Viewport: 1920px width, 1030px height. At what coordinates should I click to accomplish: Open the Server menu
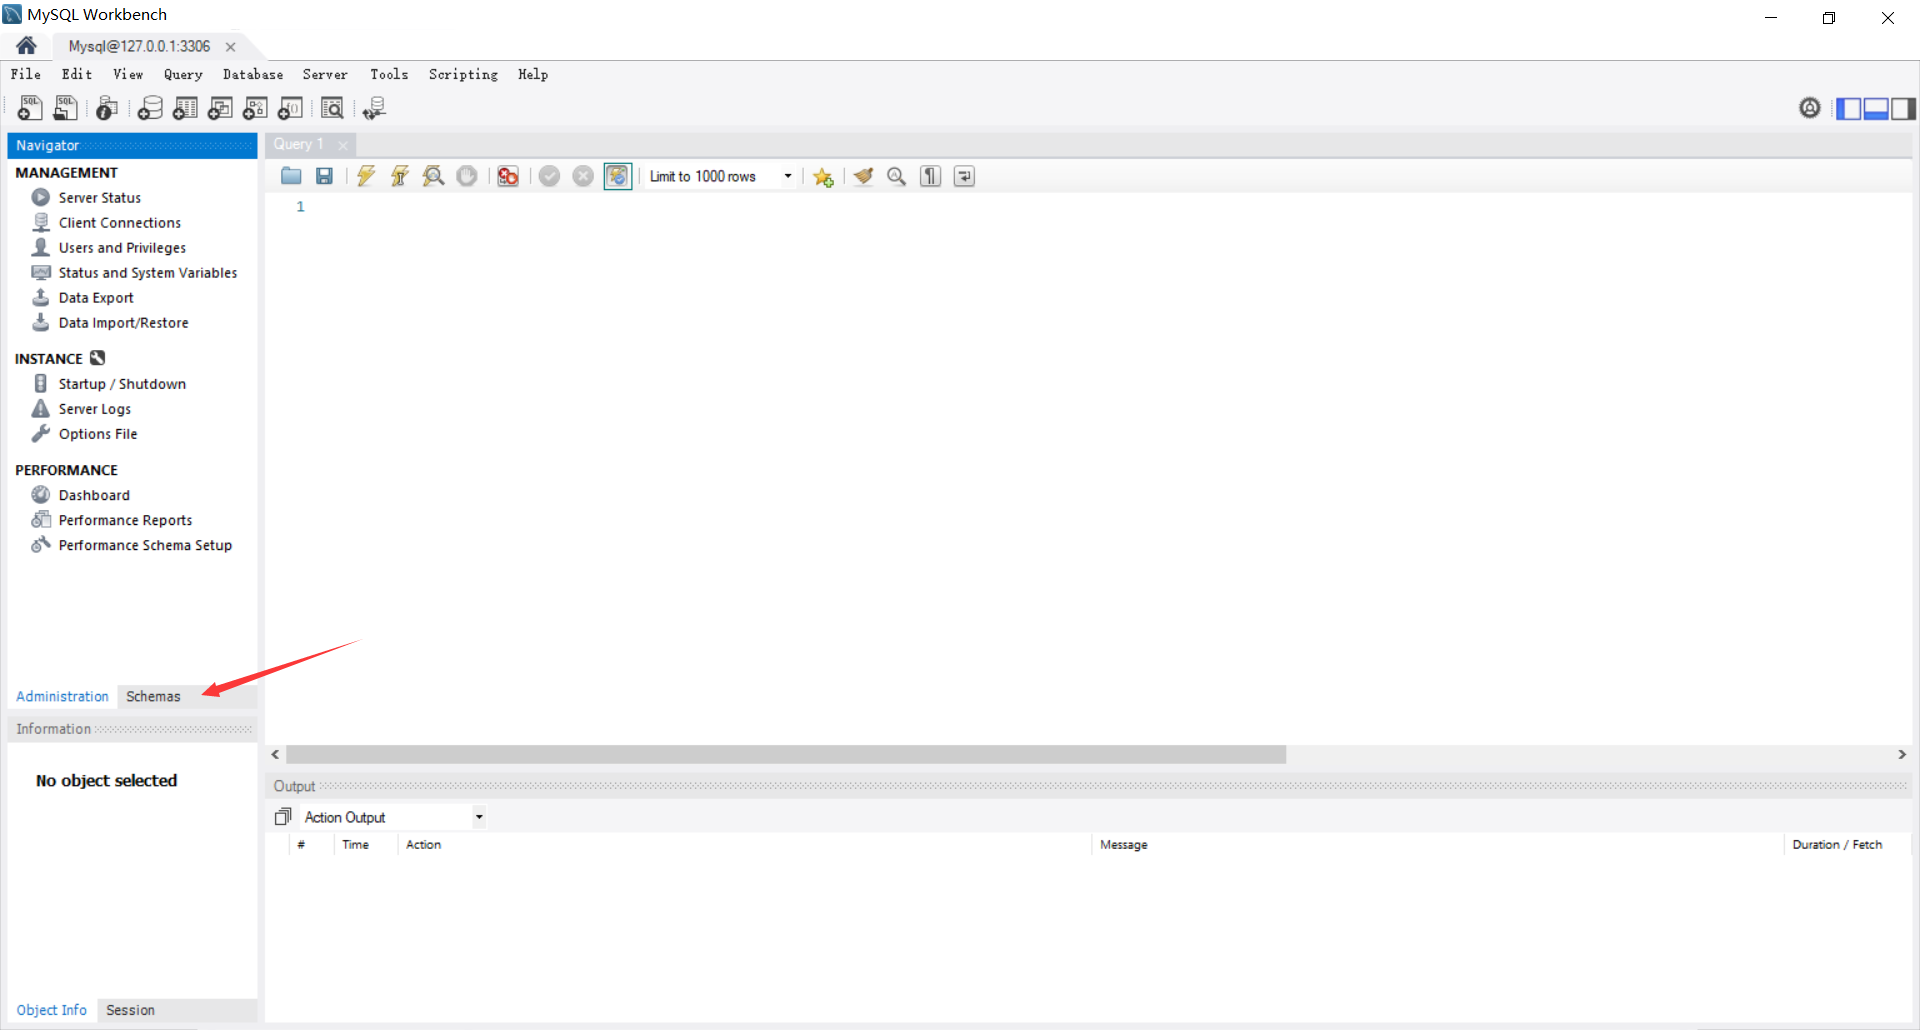click(325, 74)
